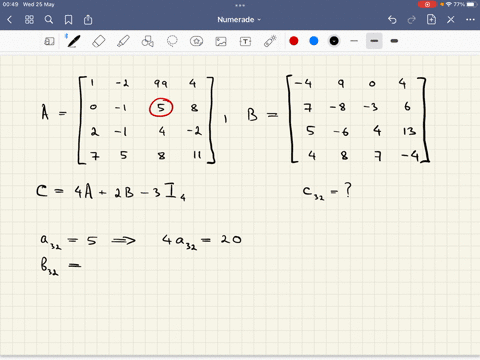Open the Image insert tool
Image resolution: width=480 pixels, height=360 pixels.
coord(221,41)
